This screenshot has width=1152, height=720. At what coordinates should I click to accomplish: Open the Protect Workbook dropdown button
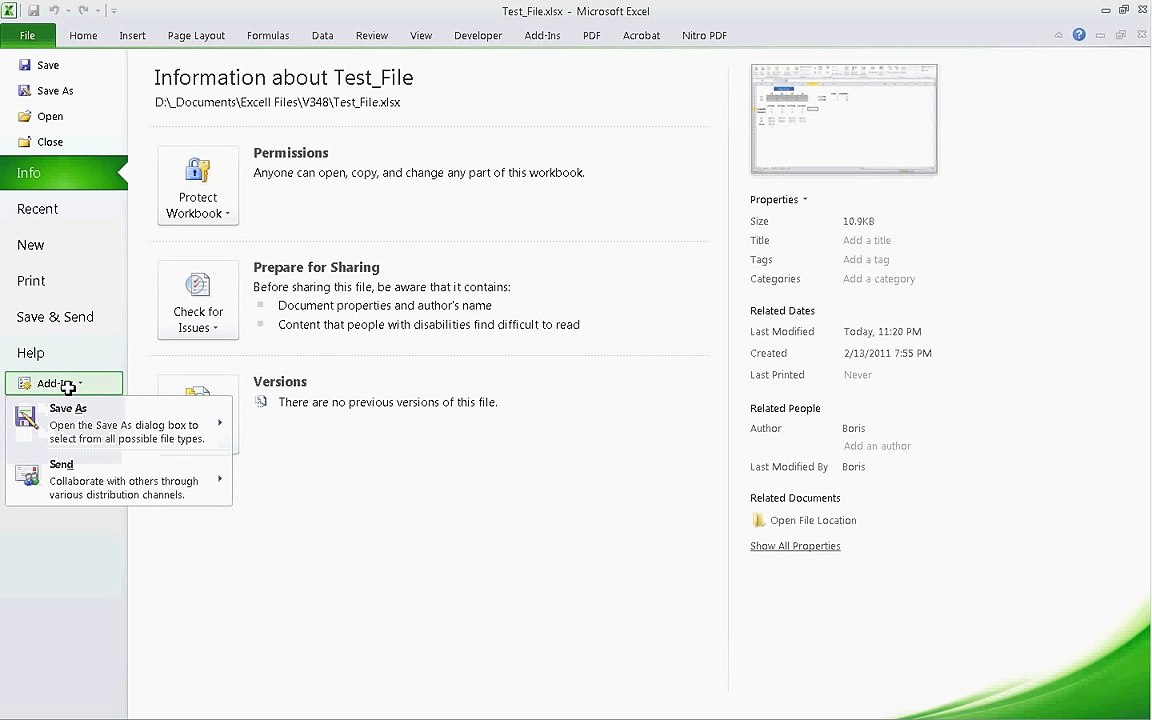(x=198, y=185)
